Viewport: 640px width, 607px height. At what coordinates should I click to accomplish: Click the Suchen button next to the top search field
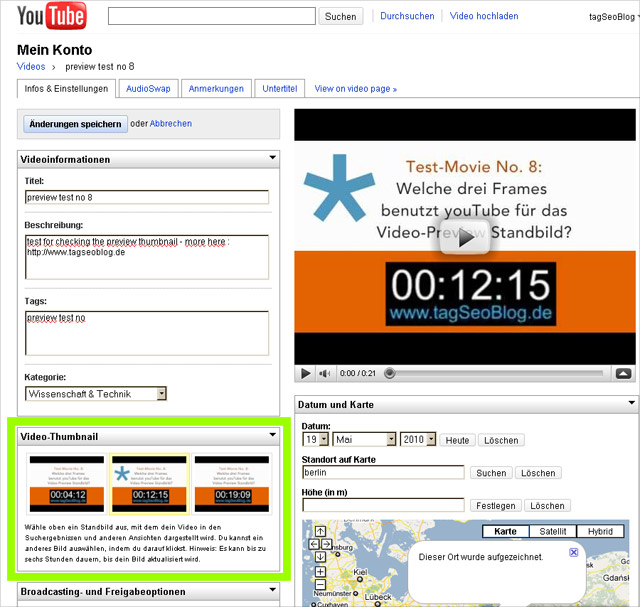point(340,16)
